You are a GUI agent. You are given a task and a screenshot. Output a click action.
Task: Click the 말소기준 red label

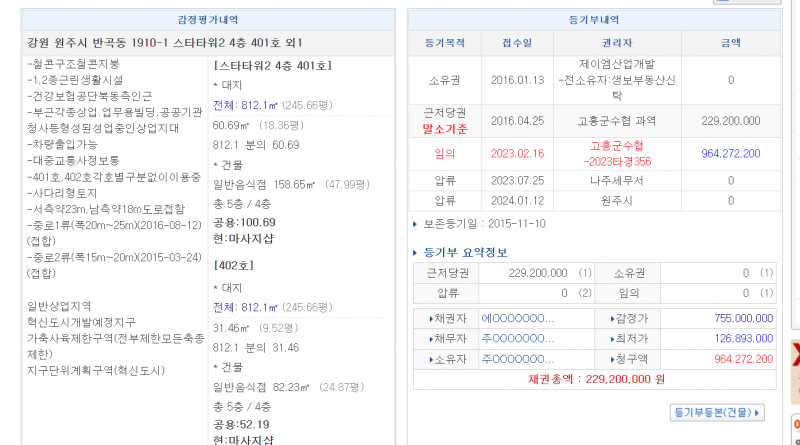coord(445,129)
